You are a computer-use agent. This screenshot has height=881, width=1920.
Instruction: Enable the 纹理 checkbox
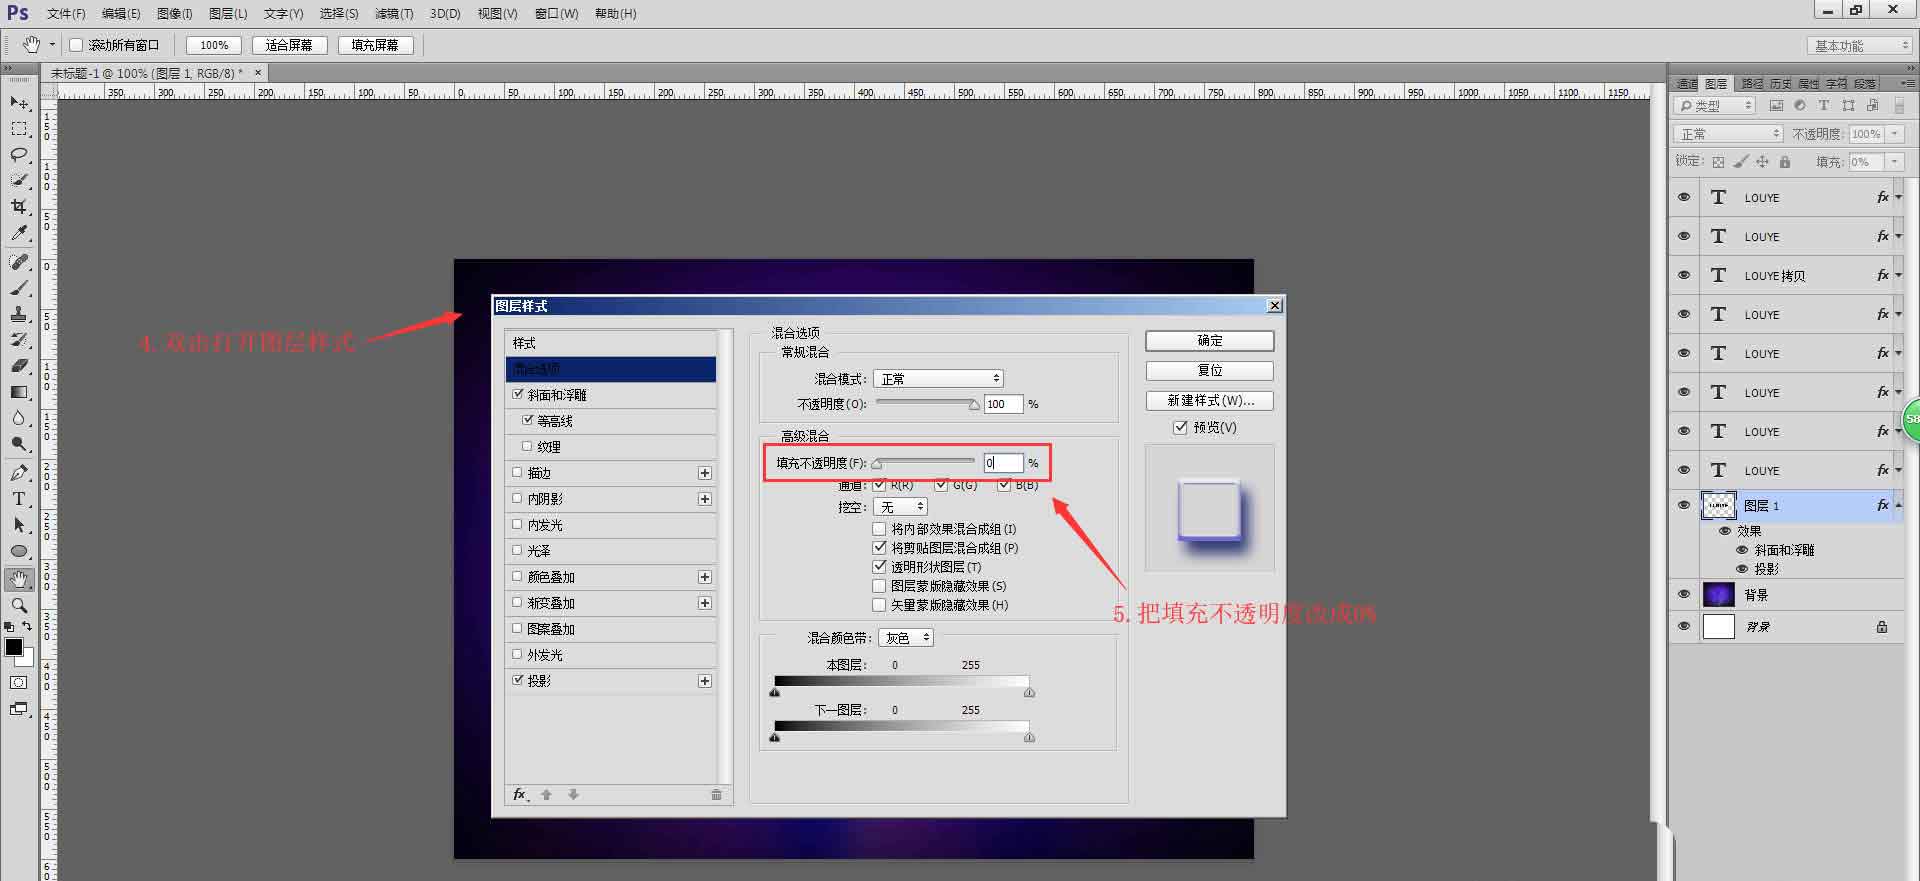528,446
